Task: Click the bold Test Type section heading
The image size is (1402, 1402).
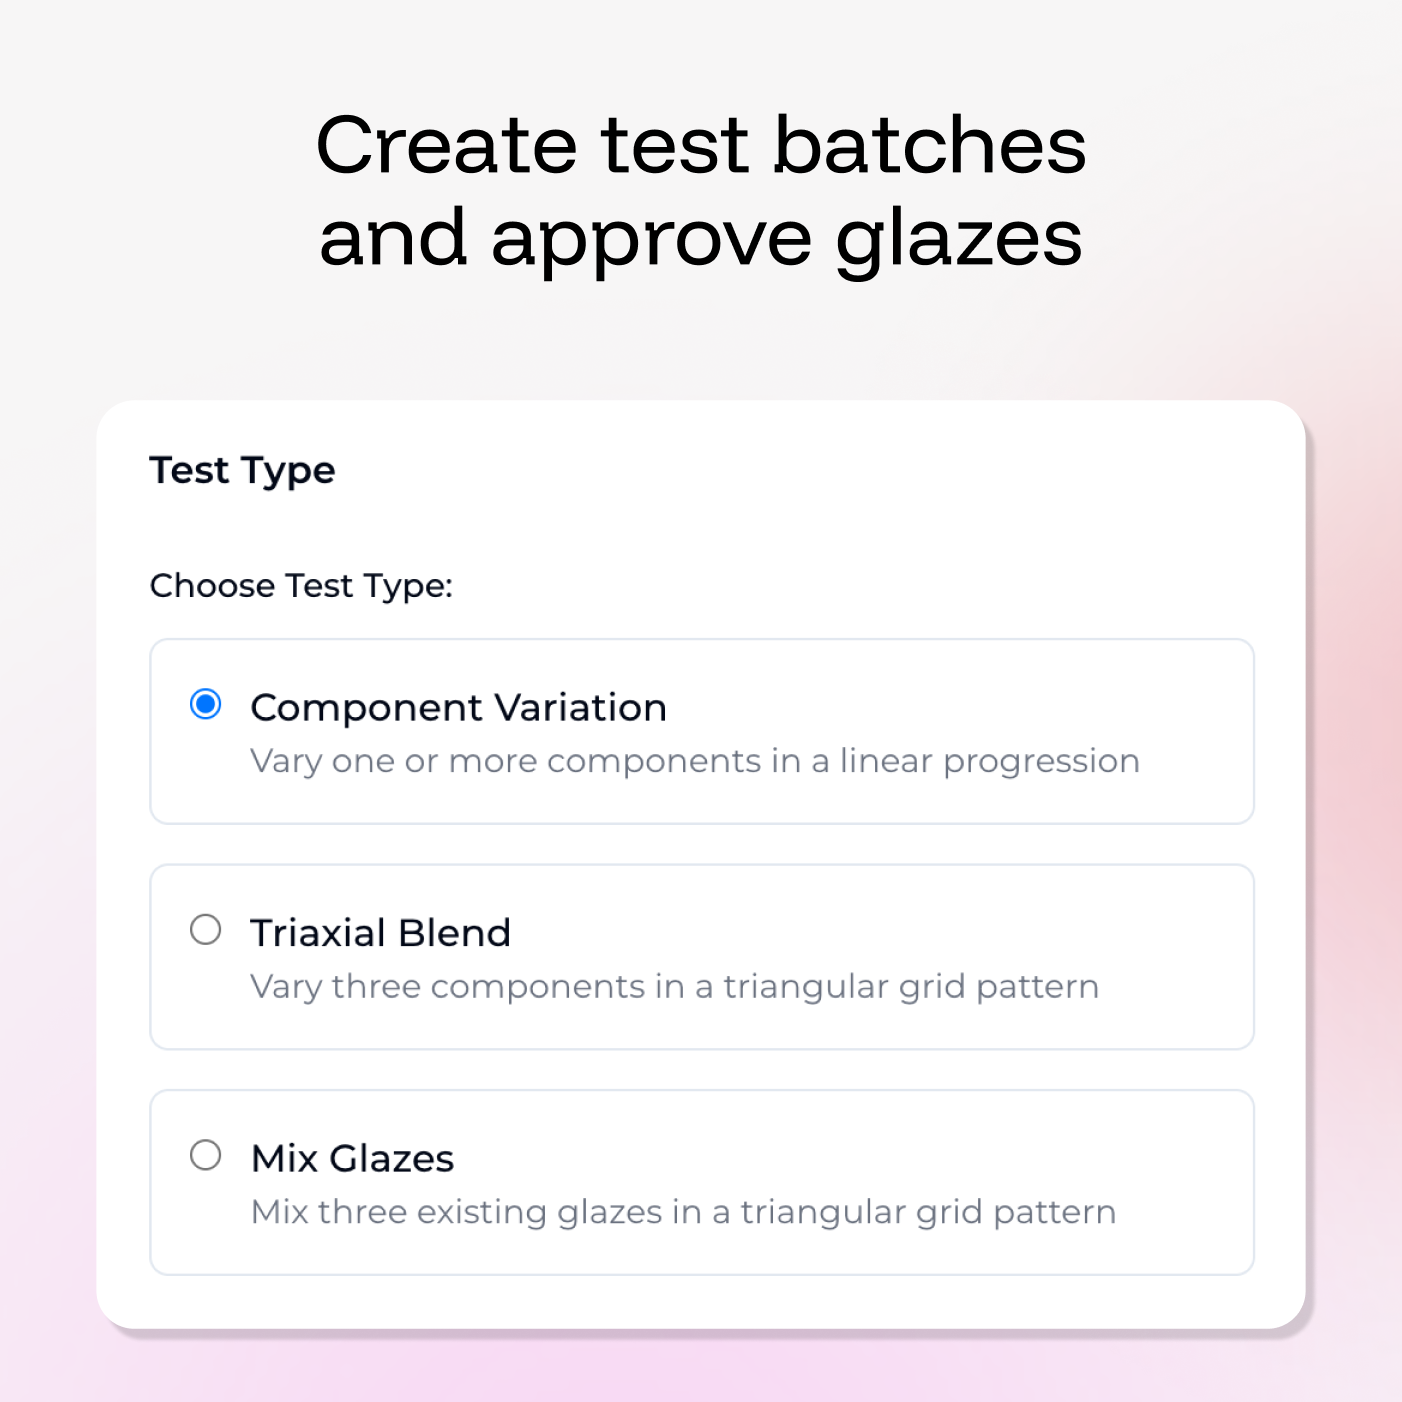Action: coord(242,470)
